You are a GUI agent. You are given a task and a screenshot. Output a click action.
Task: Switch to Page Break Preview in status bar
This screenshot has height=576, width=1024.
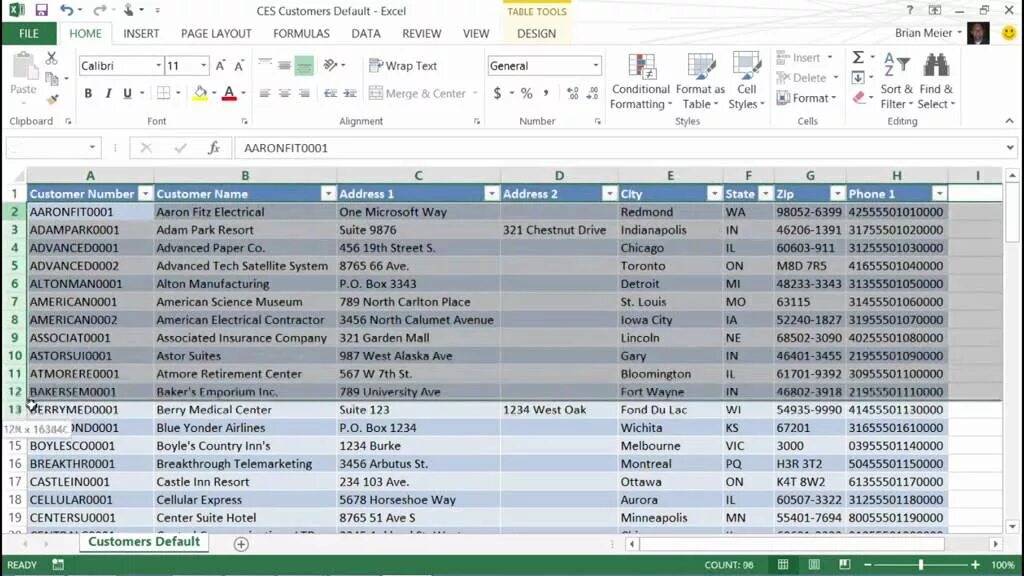click(x=844, y=564)
